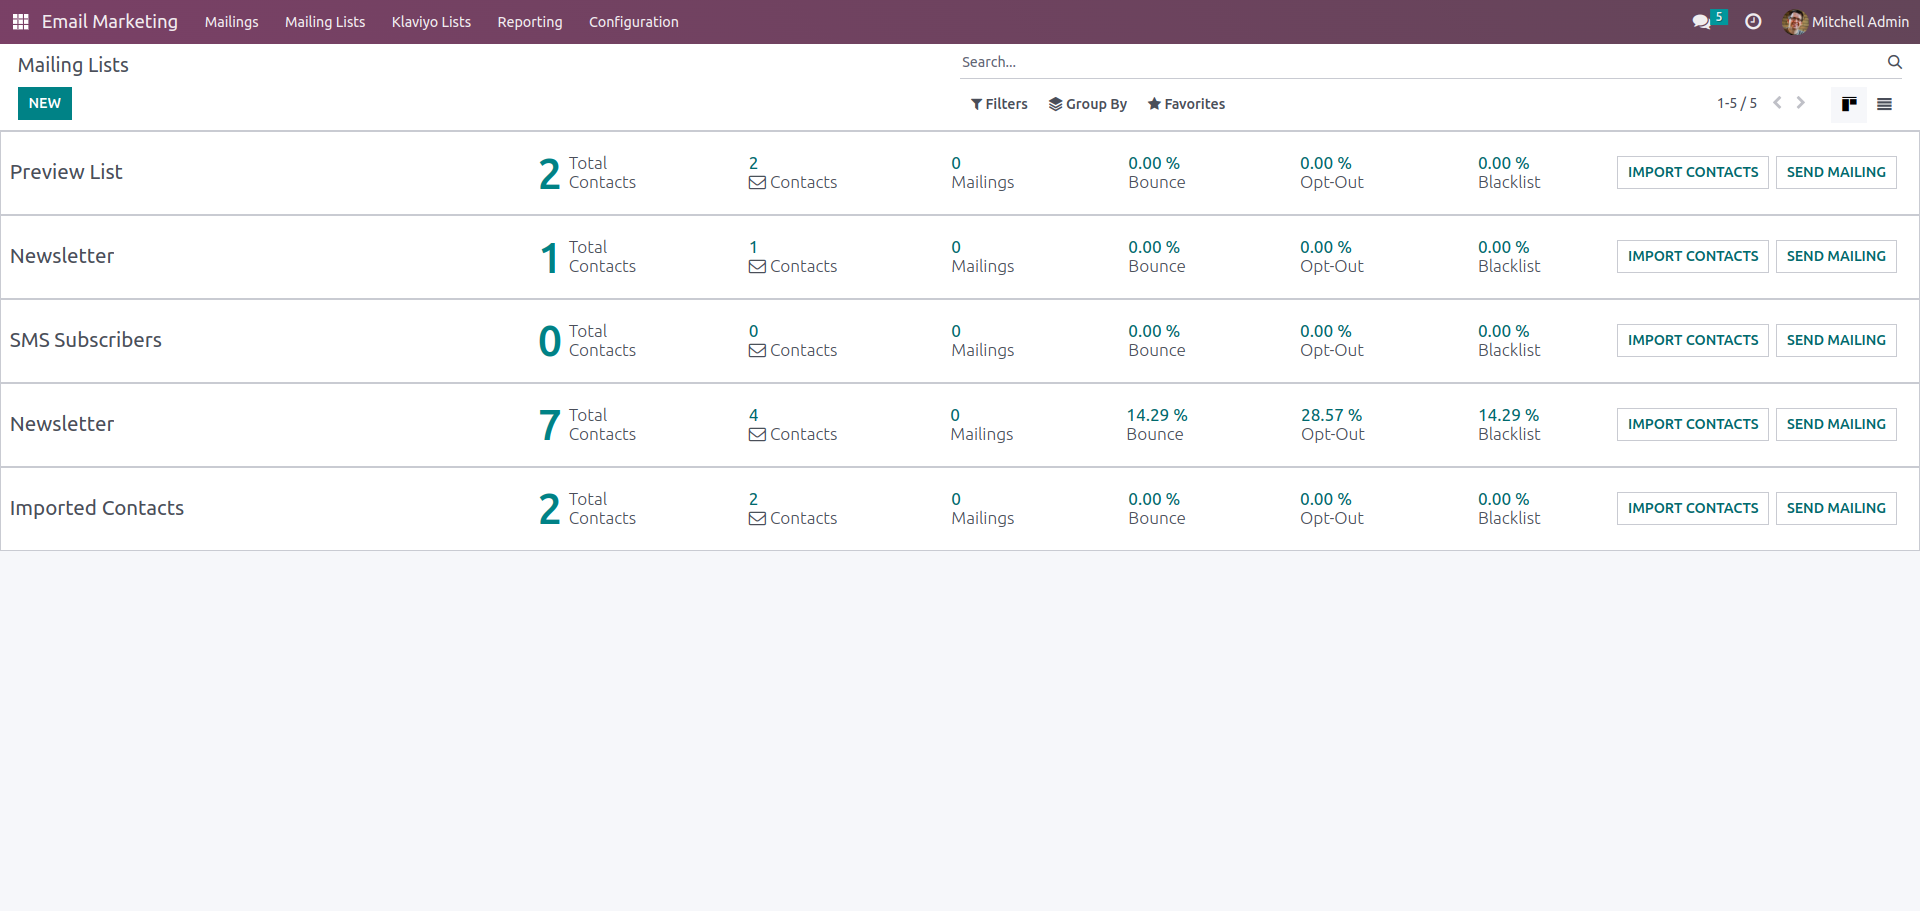Import contacts for Preview List
The width and height of the screenshot is (1920, 911).
(1692, 172)
